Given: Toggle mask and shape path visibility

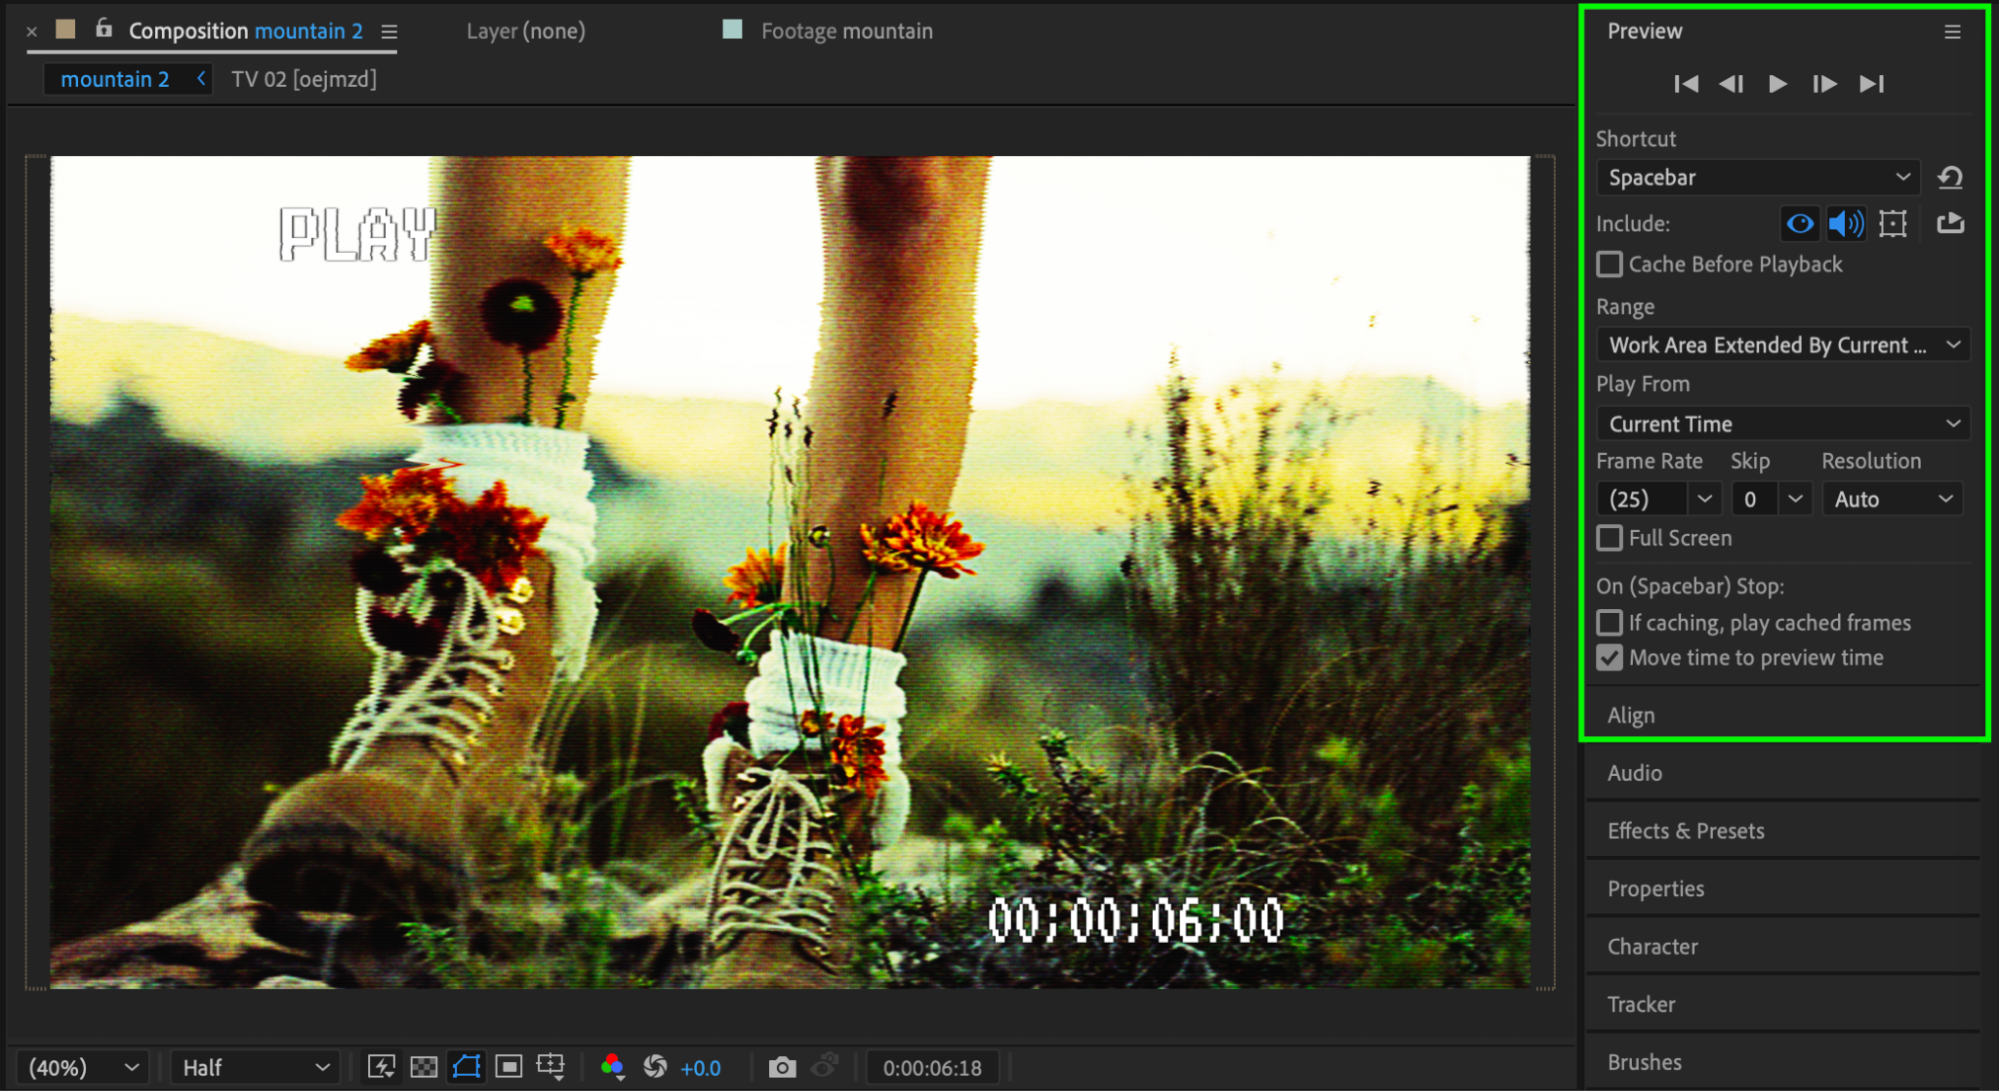Looking at the screenshot, I should (x=466, y=1067).
